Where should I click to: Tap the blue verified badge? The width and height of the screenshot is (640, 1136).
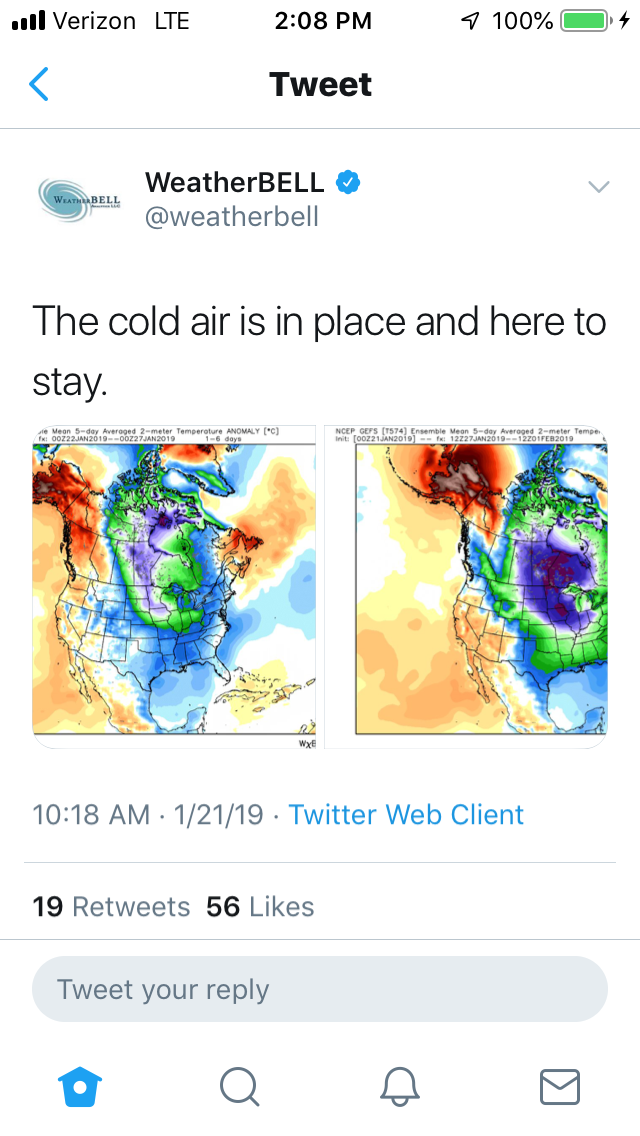pyautogui.click(x=349, y=182)
